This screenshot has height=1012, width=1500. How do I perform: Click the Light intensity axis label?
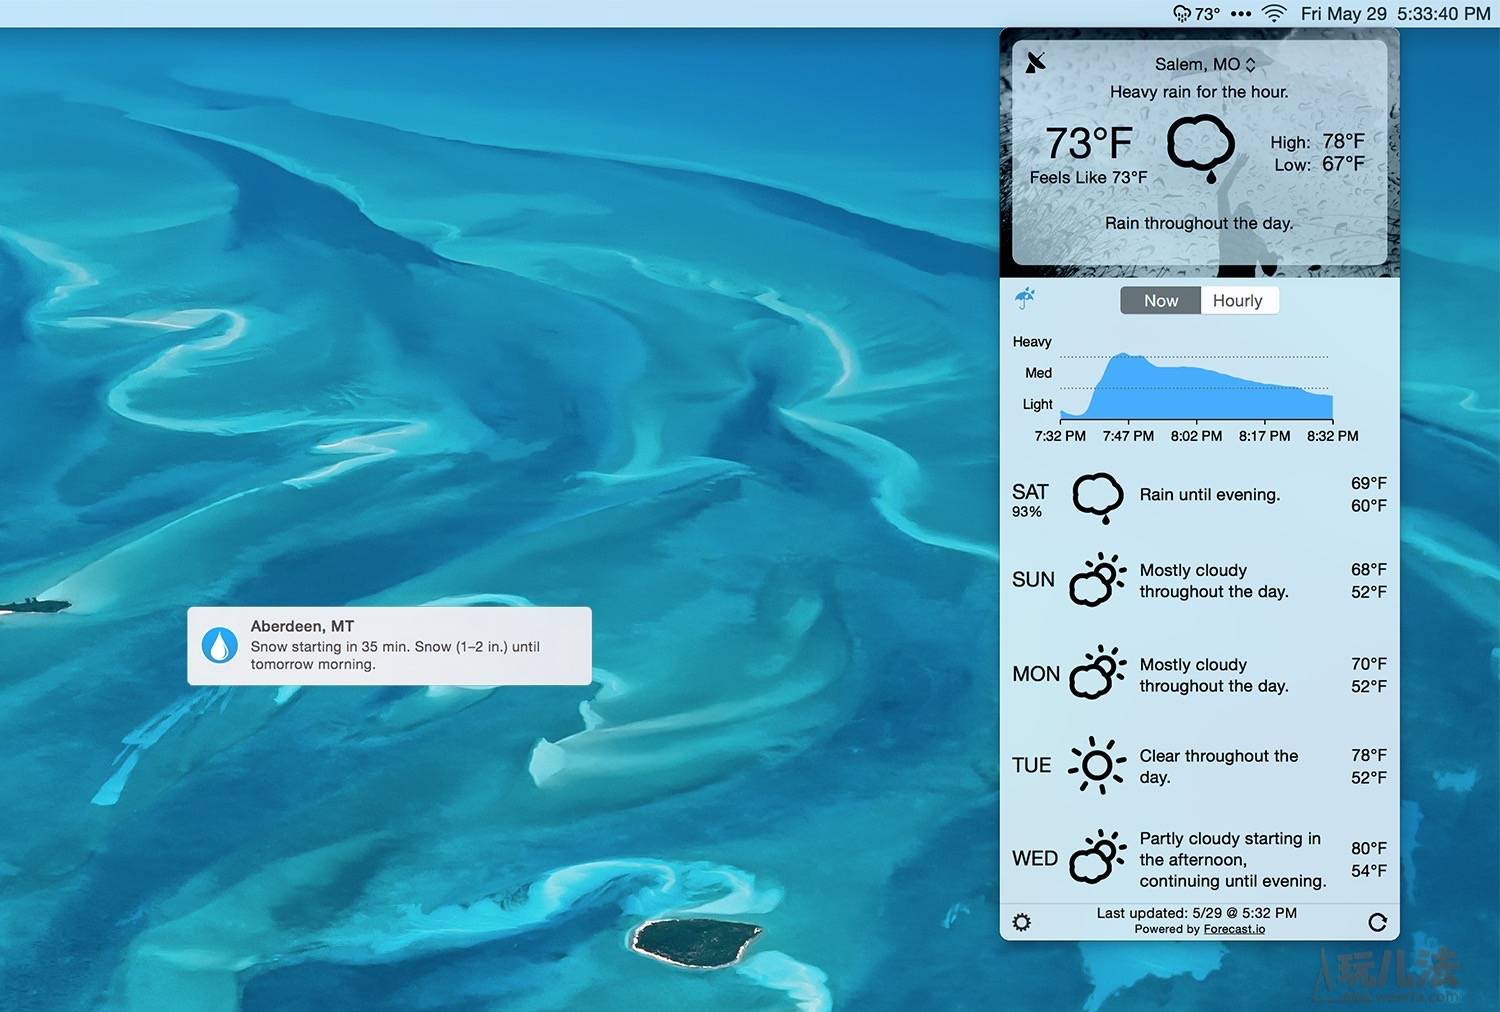1038,404
